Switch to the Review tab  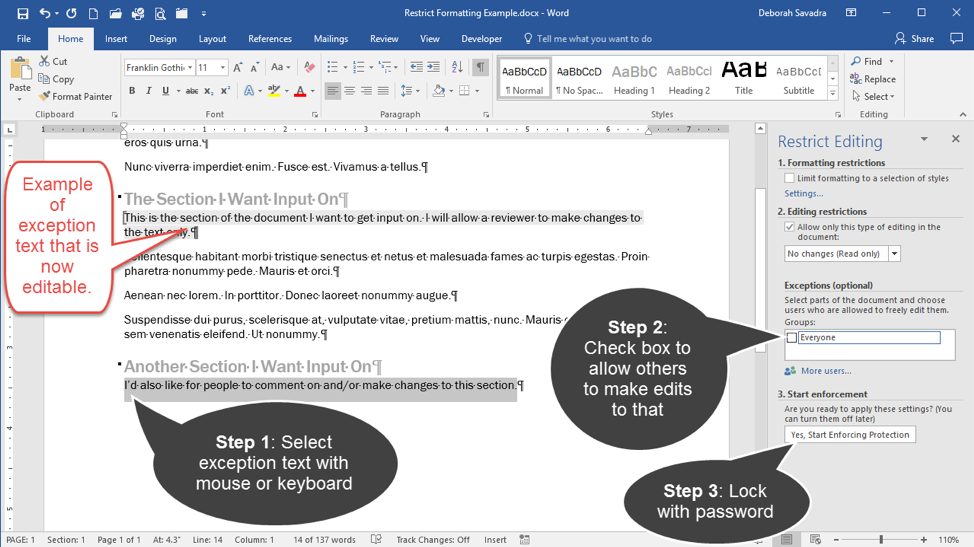(x=384, y=38)
